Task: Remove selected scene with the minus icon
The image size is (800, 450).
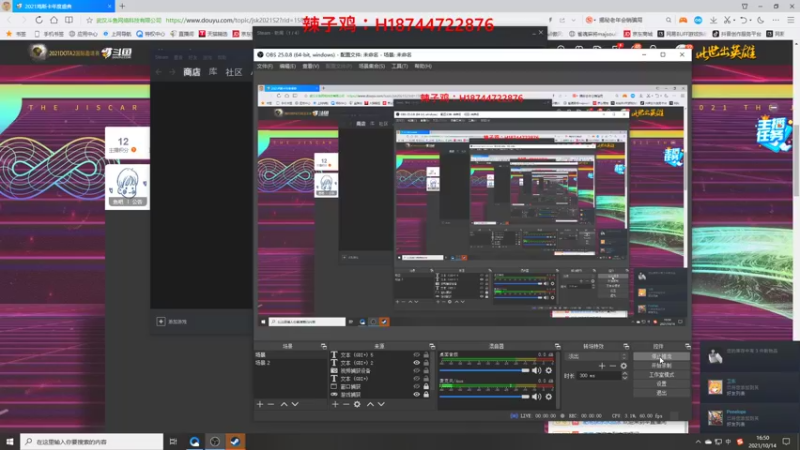Action: coord(271,404)
